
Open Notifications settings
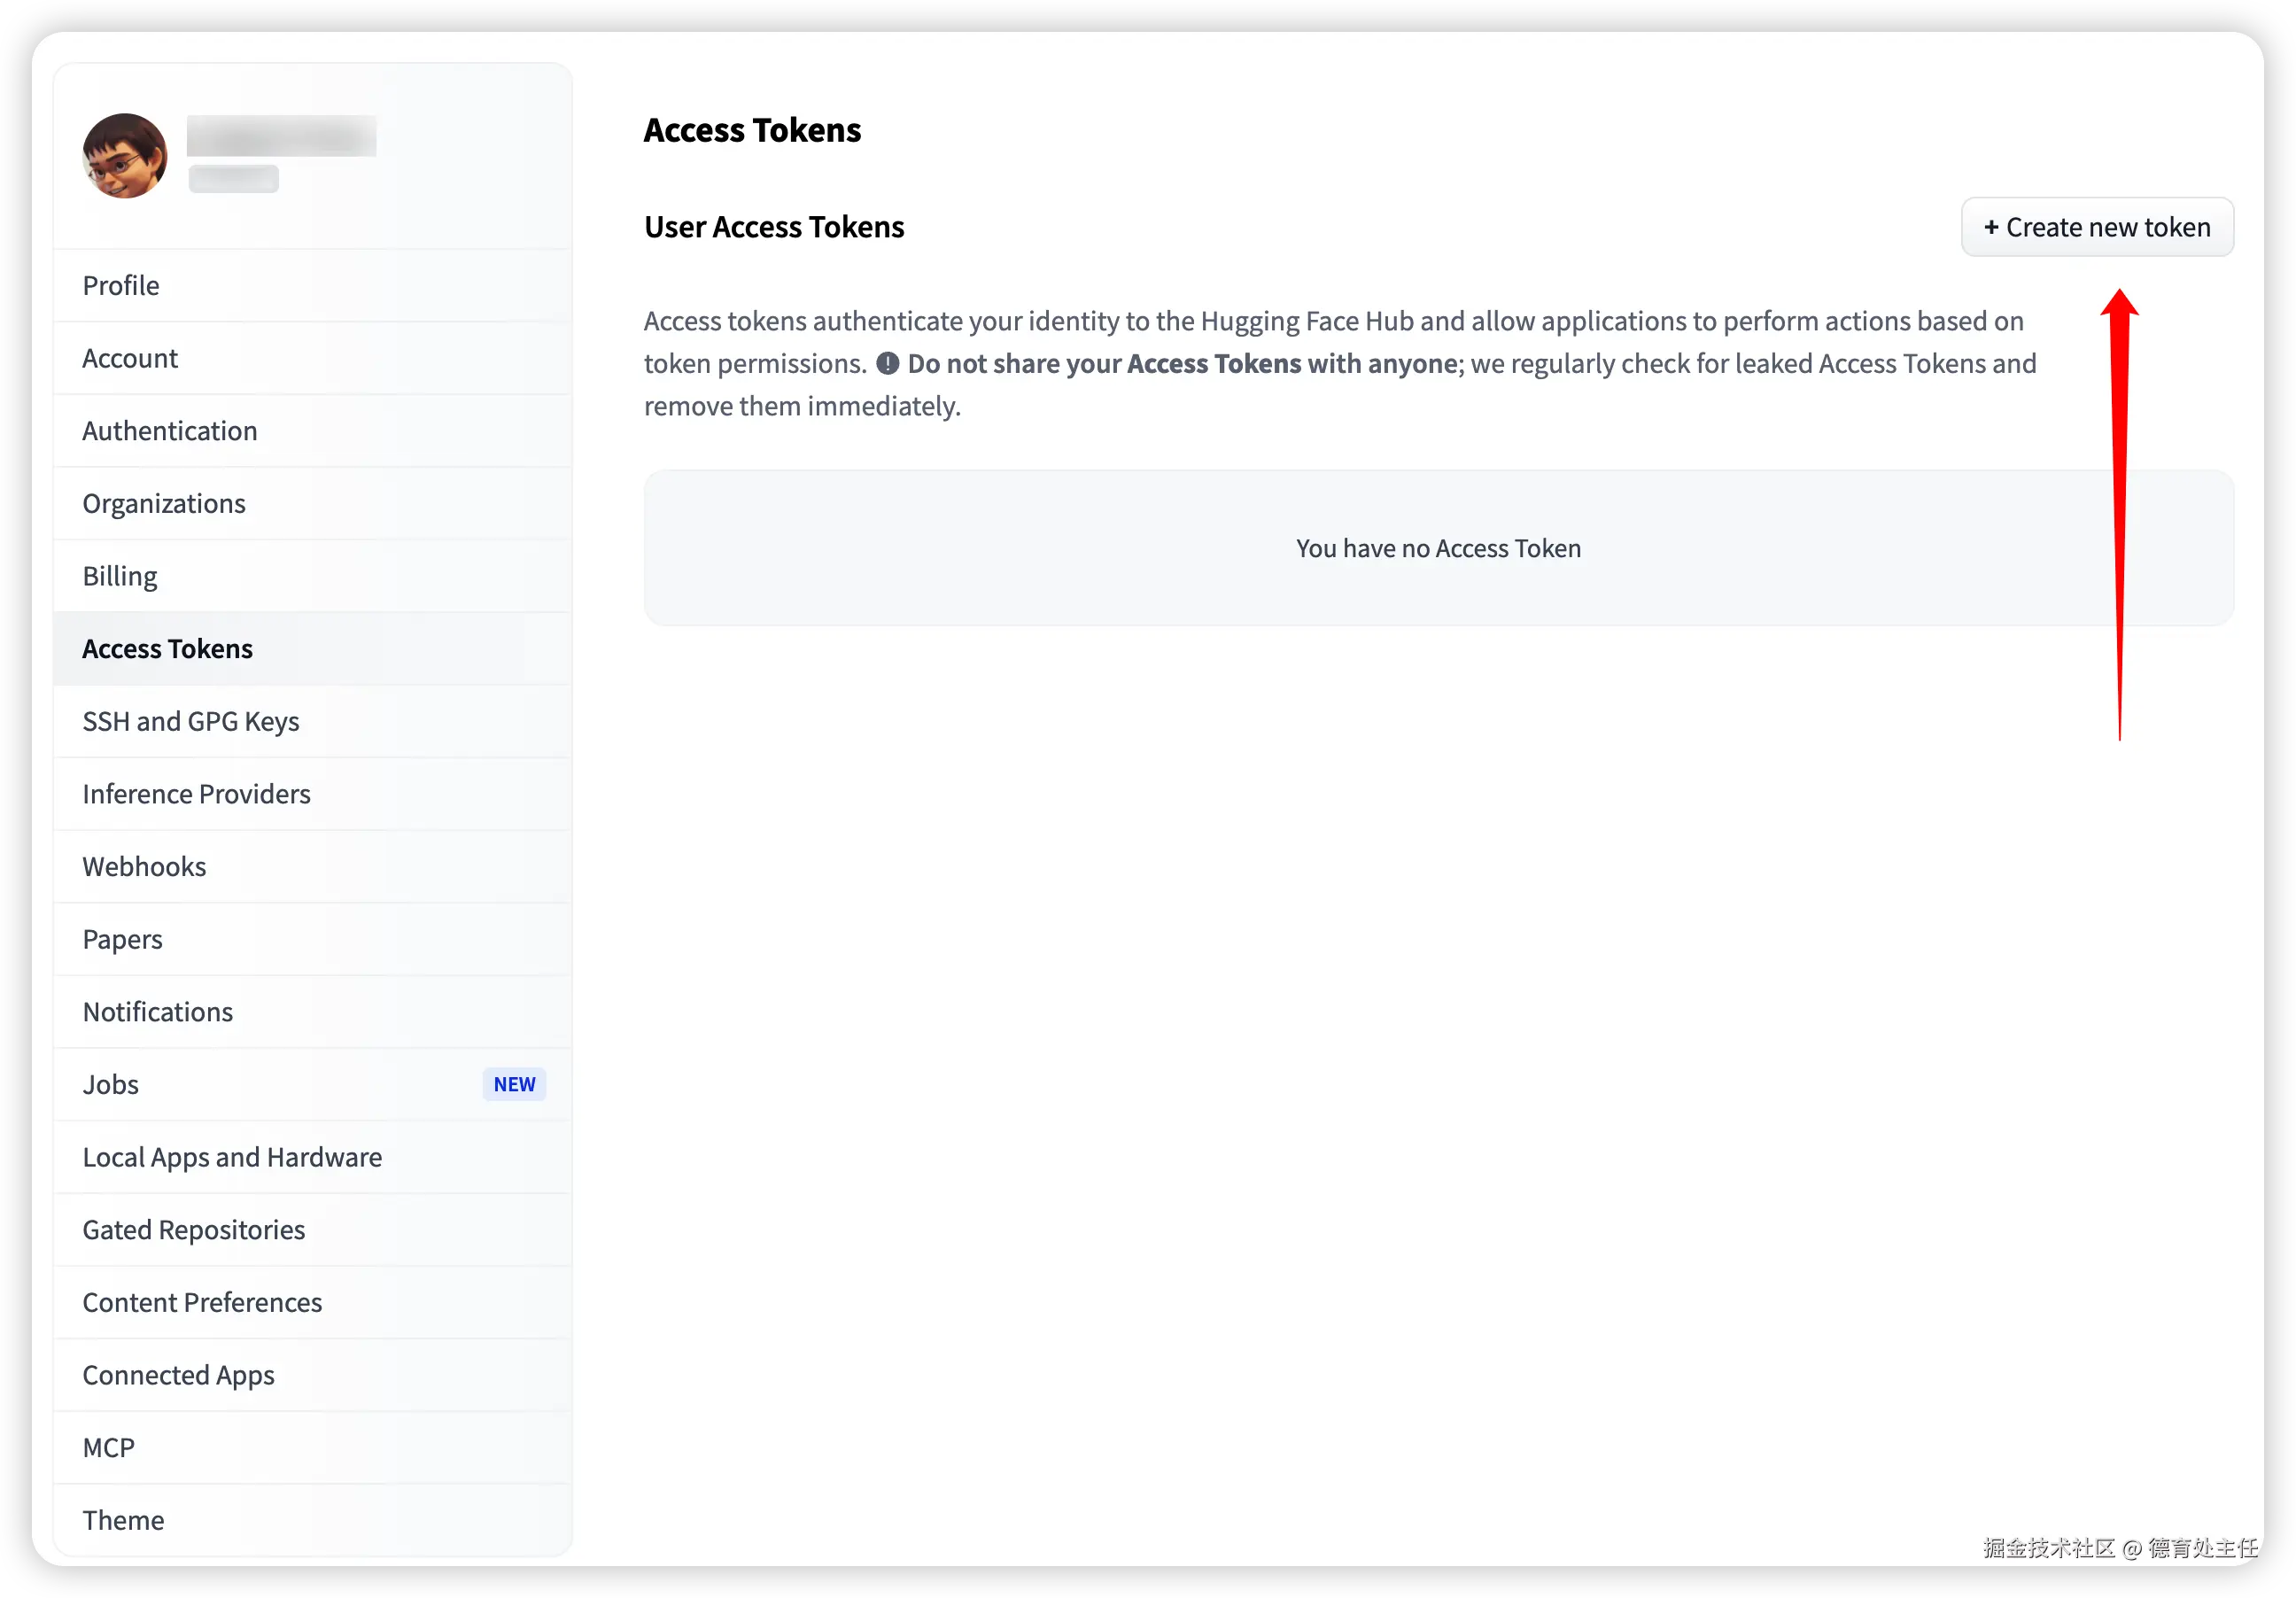[157, 1012]
